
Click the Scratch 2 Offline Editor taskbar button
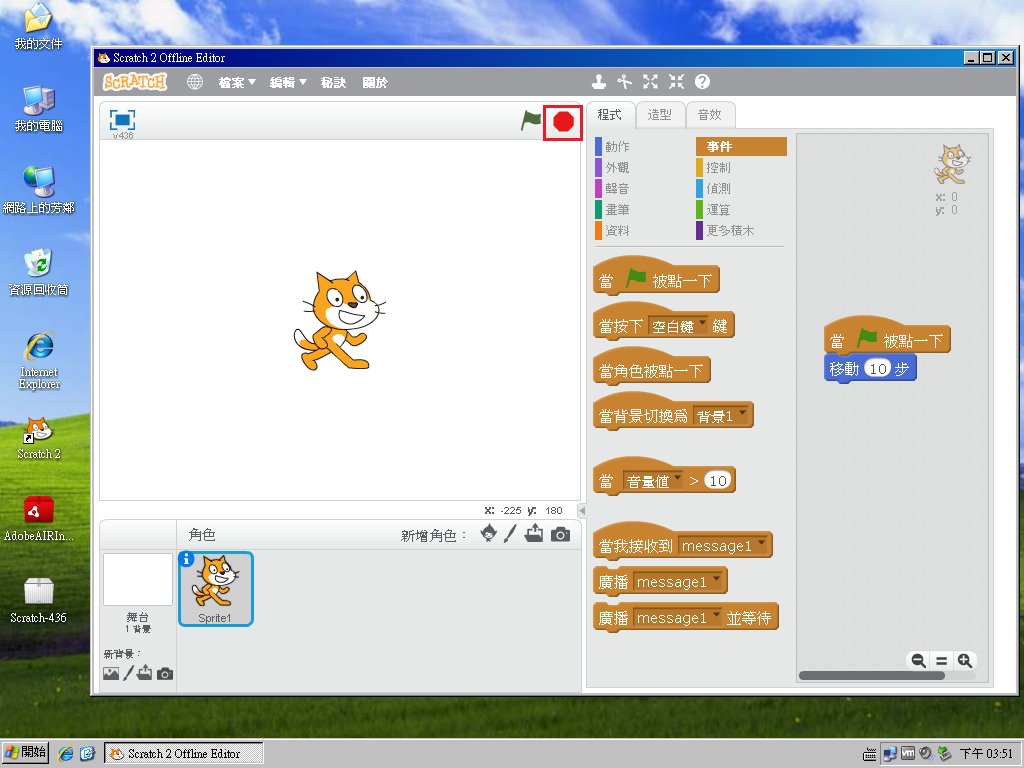click(184, 754)
